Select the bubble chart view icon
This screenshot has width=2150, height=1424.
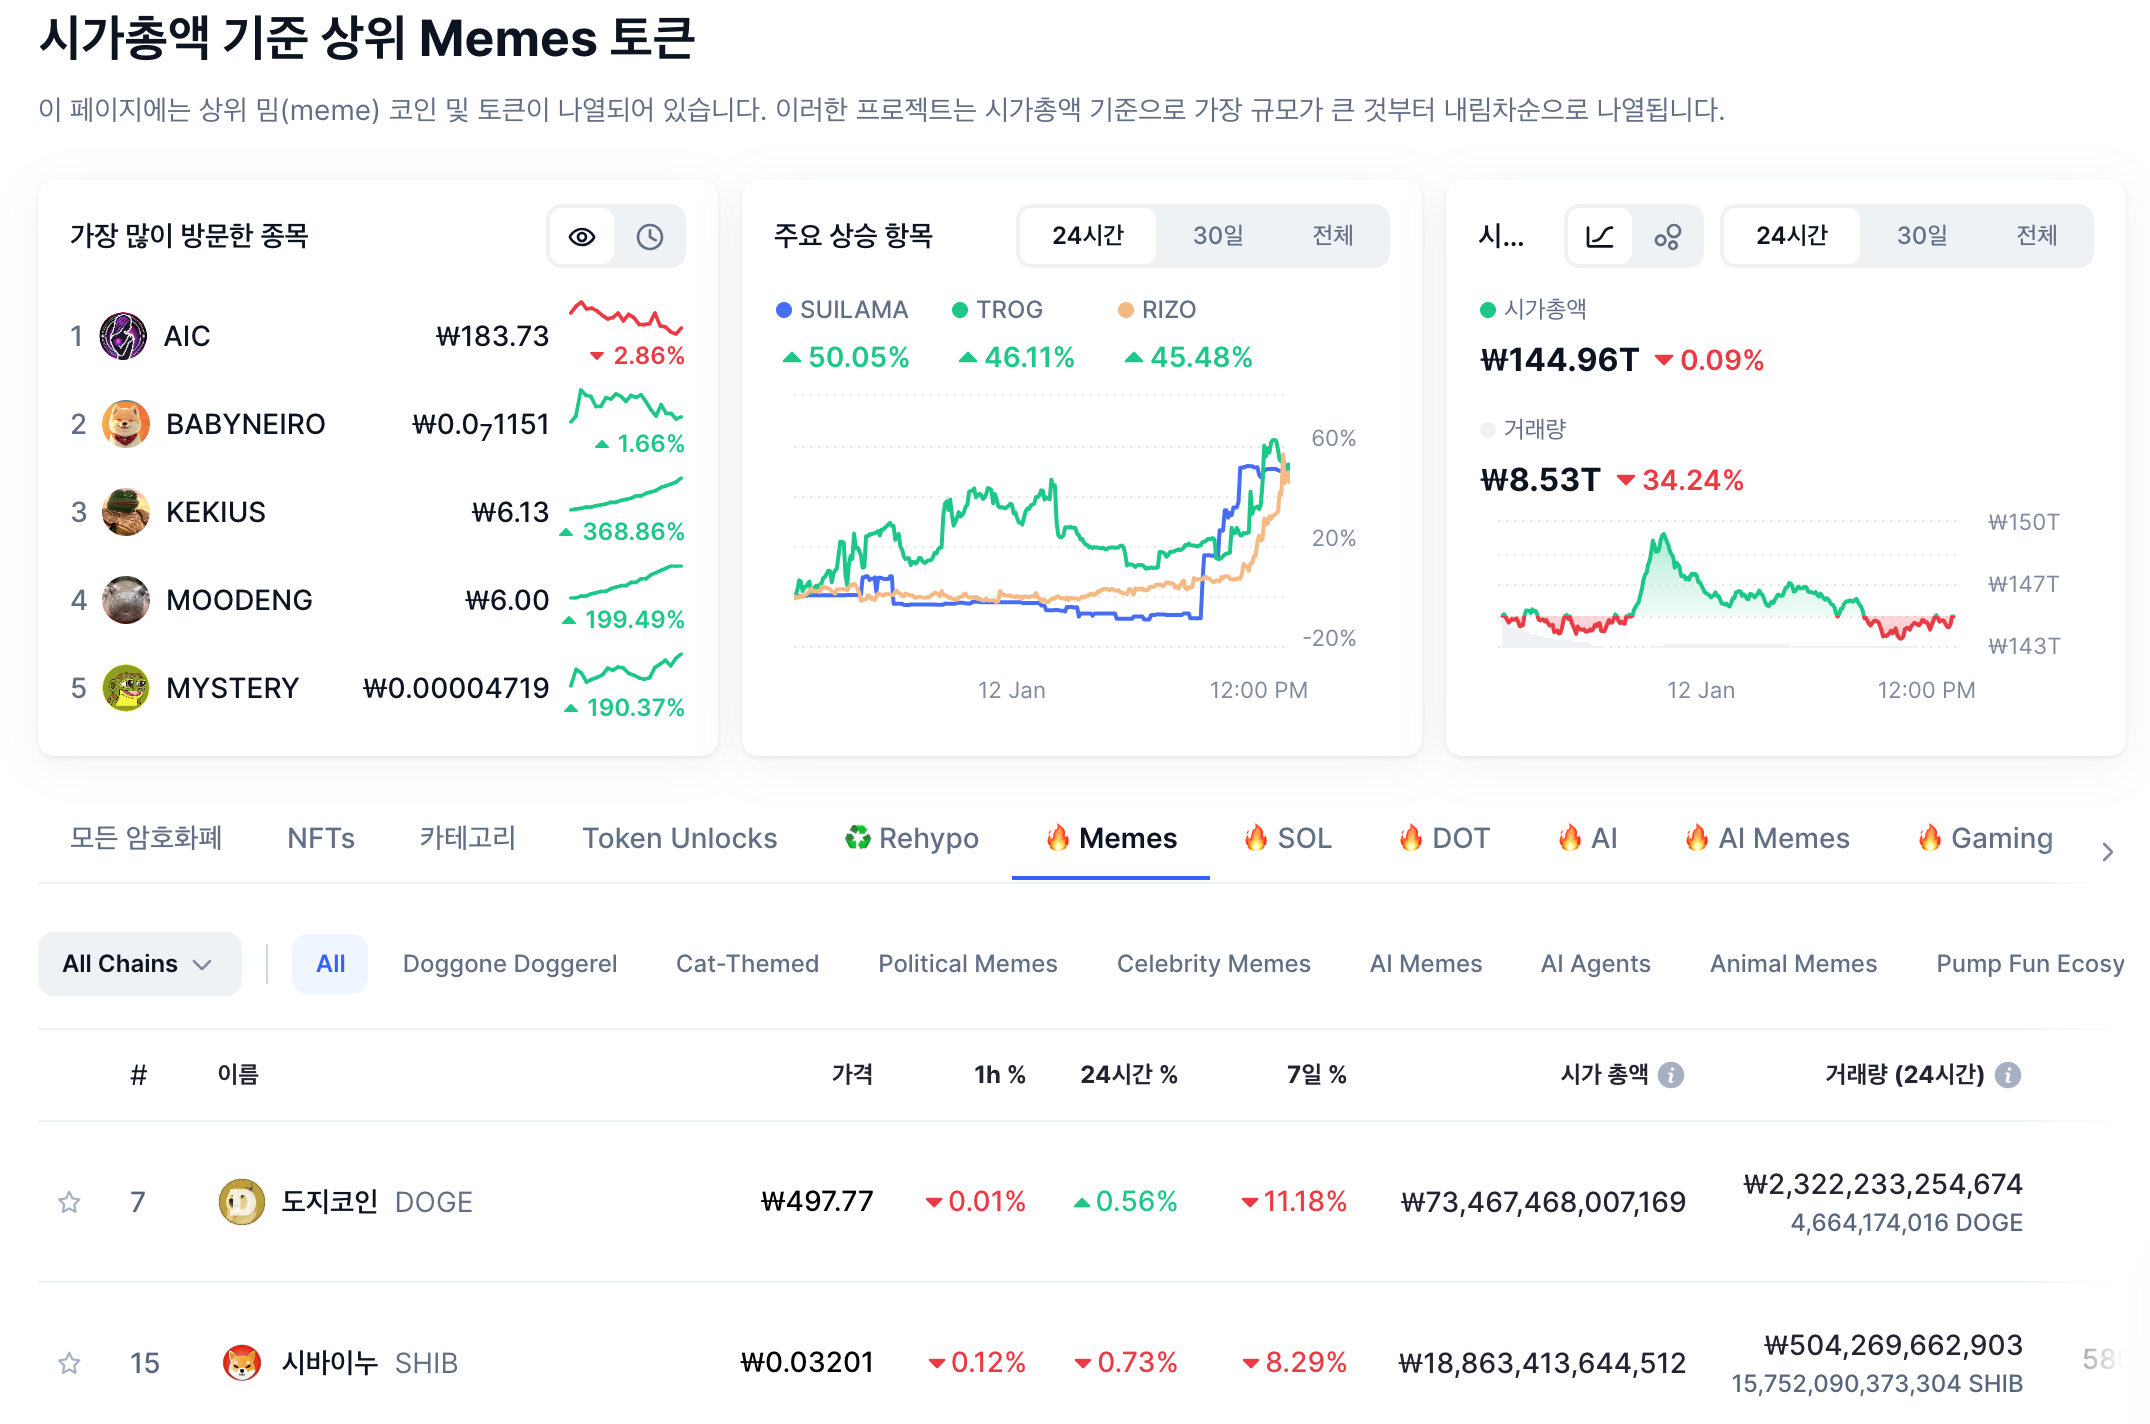pos(1668,236)
